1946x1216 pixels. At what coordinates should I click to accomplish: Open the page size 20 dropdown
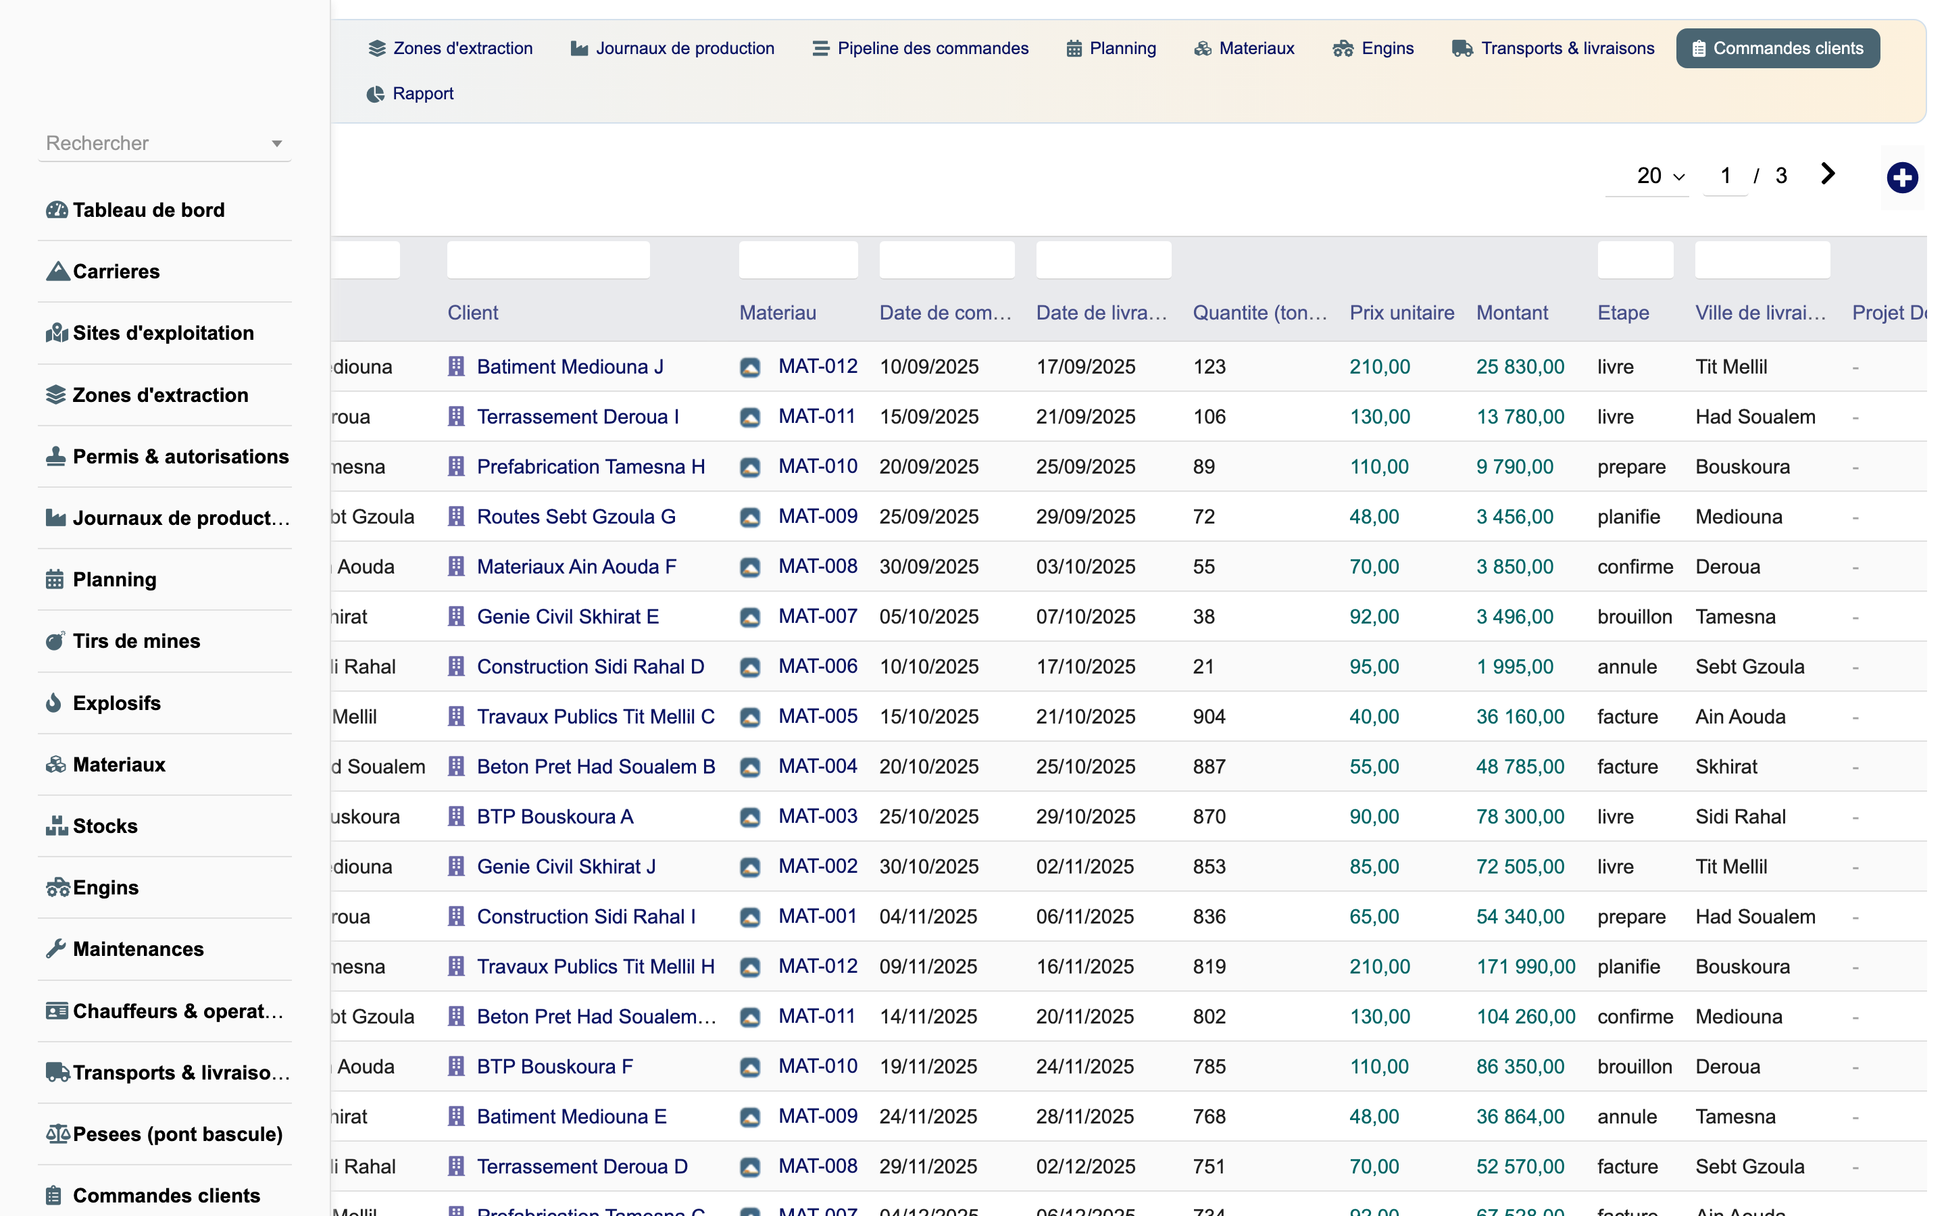[x=1661, y=176]
